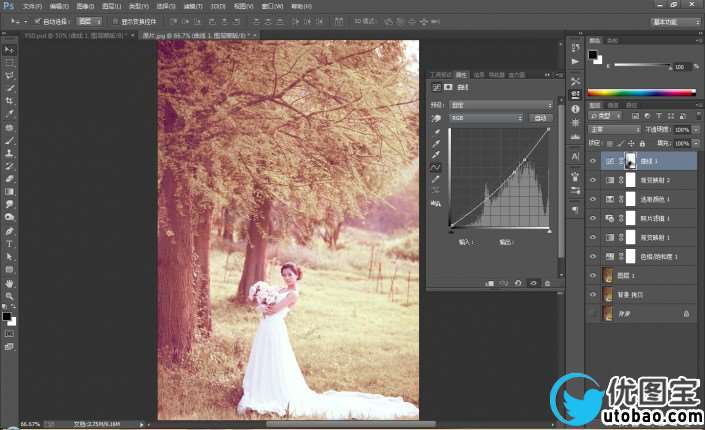Select the Magic Wand tool

pyautogui.click(x=9, y=88)
